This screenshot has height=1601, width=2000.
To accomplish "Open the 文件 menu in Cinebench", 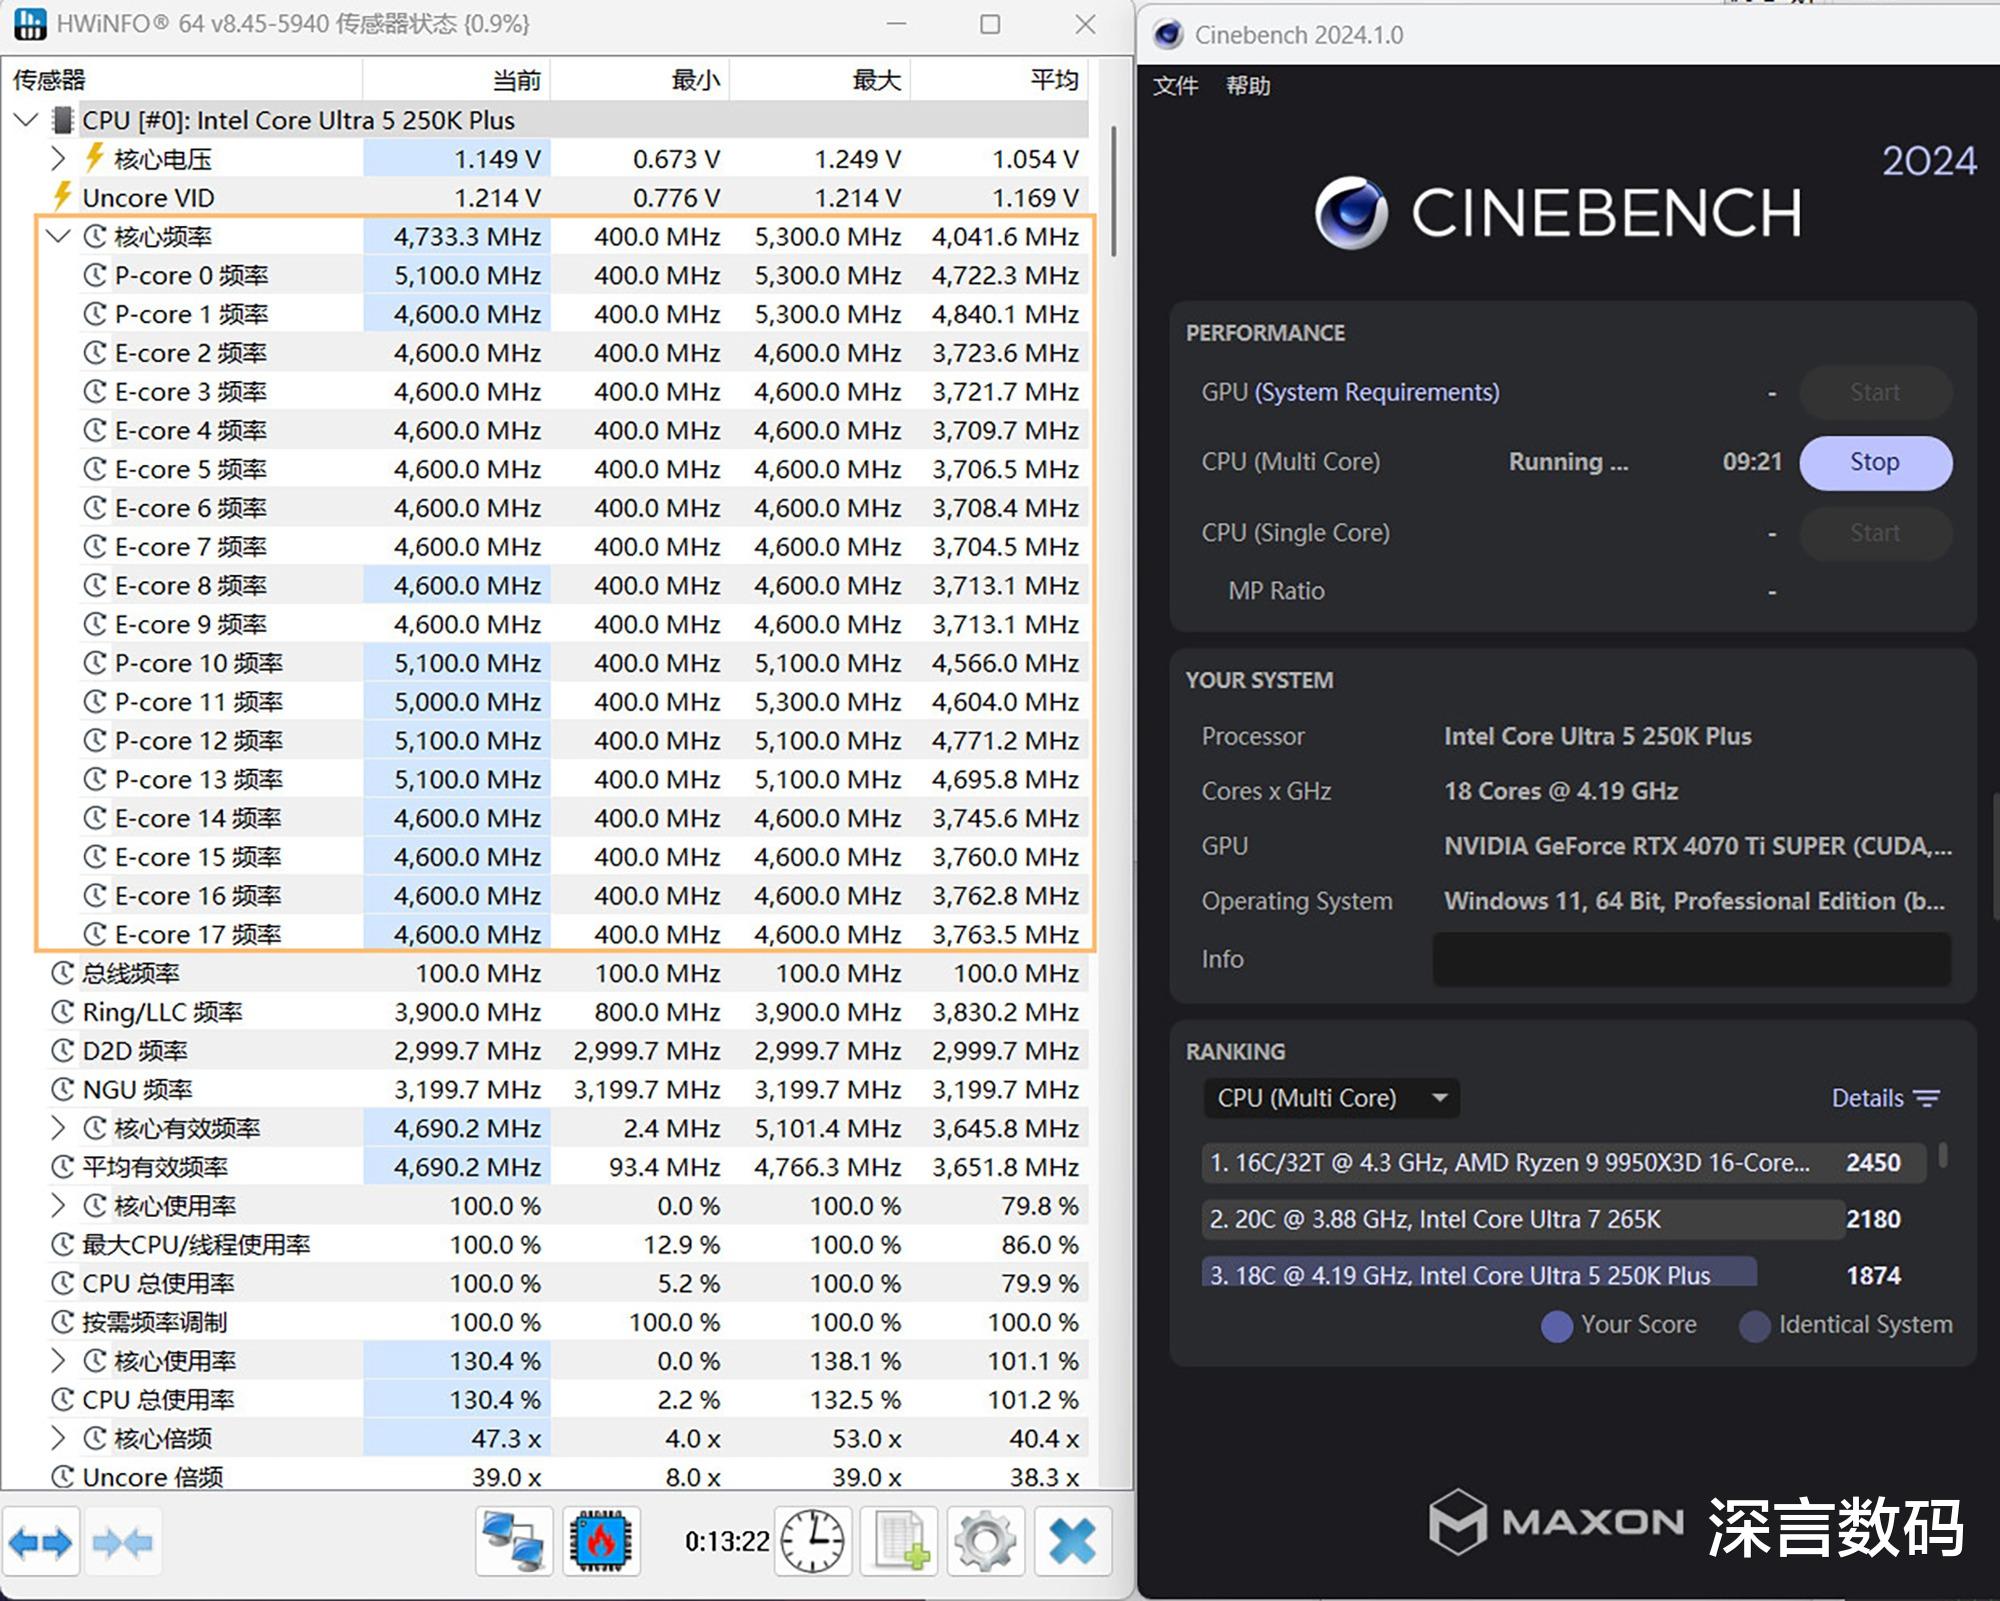I will coord(1175,86).
